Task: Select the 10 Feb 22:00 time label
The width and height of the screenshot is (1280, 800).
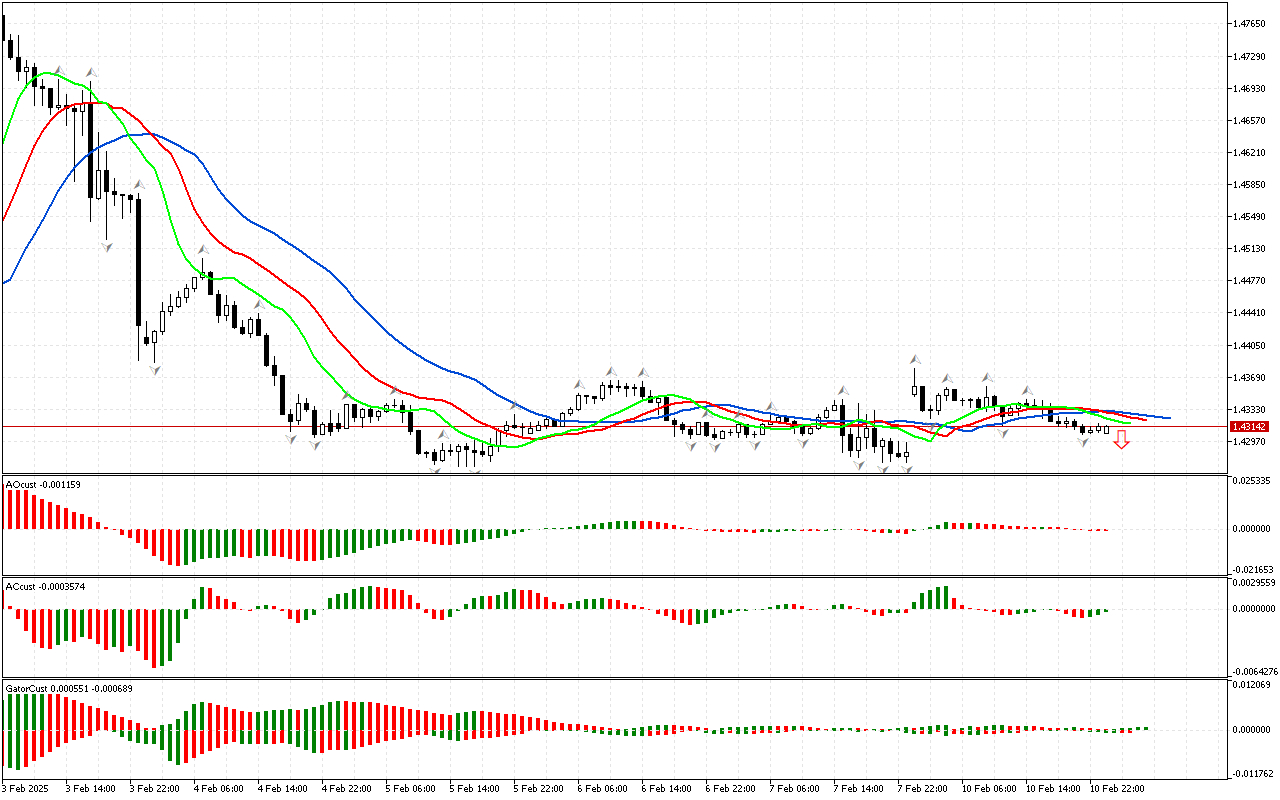Action: coord(1117,788)
